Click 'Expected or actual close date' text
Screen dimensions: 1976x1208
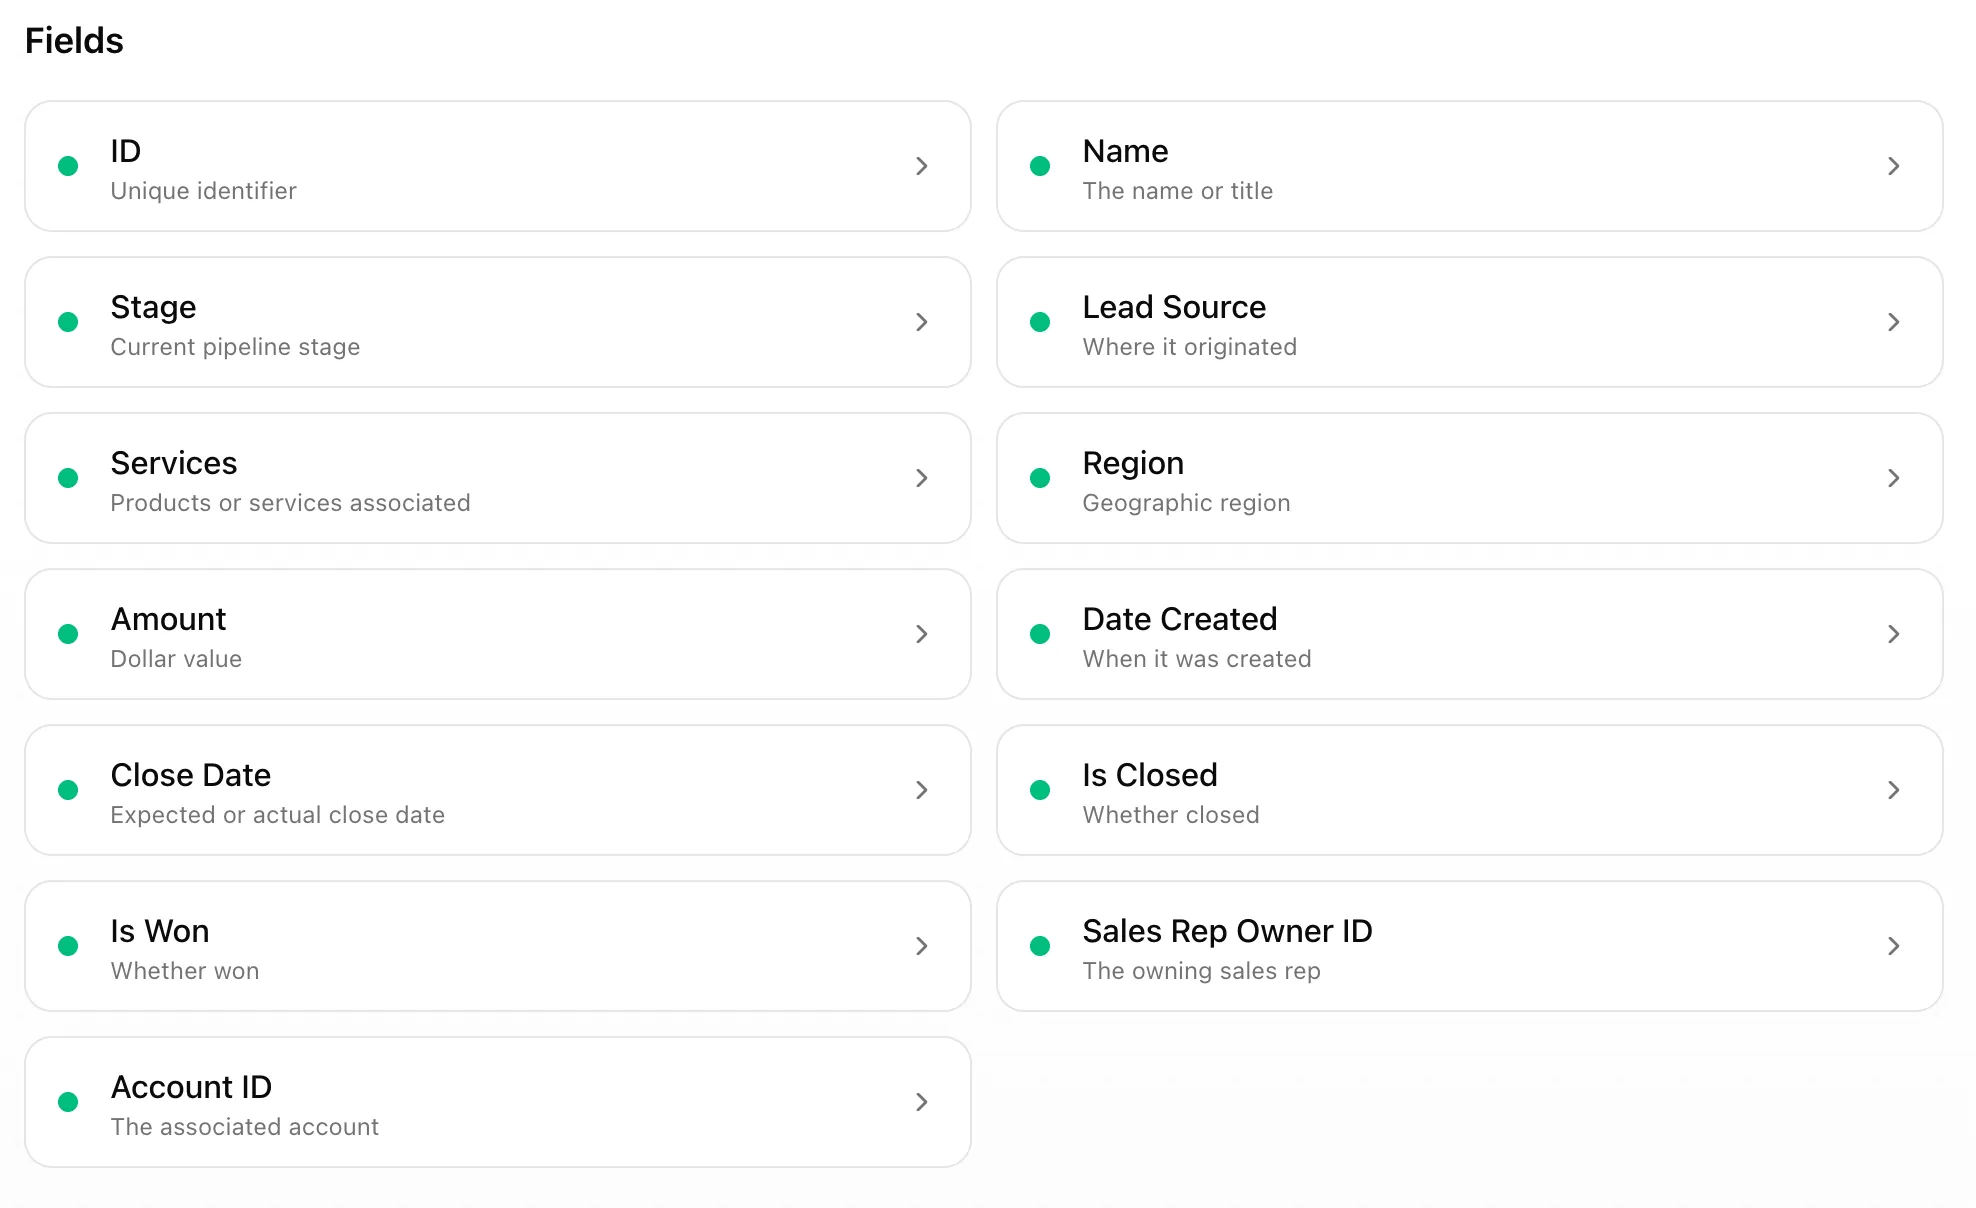(x=277, y=815)
